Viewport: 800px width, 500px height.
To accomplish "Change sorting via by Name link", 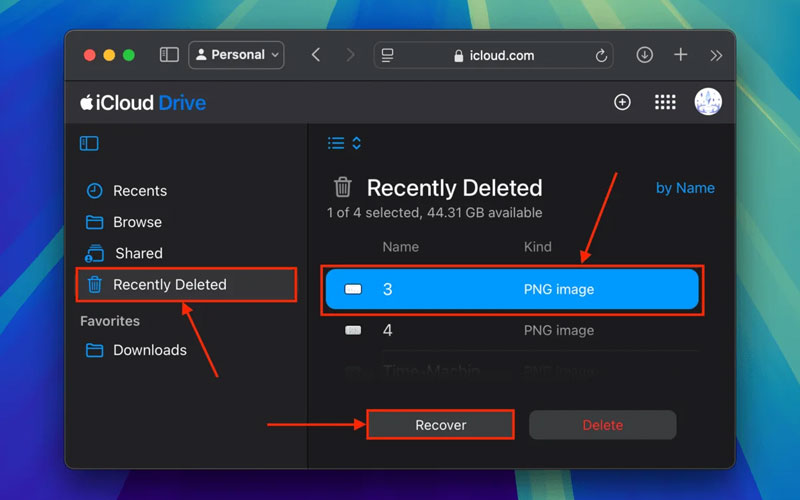I will pos(685,188).
